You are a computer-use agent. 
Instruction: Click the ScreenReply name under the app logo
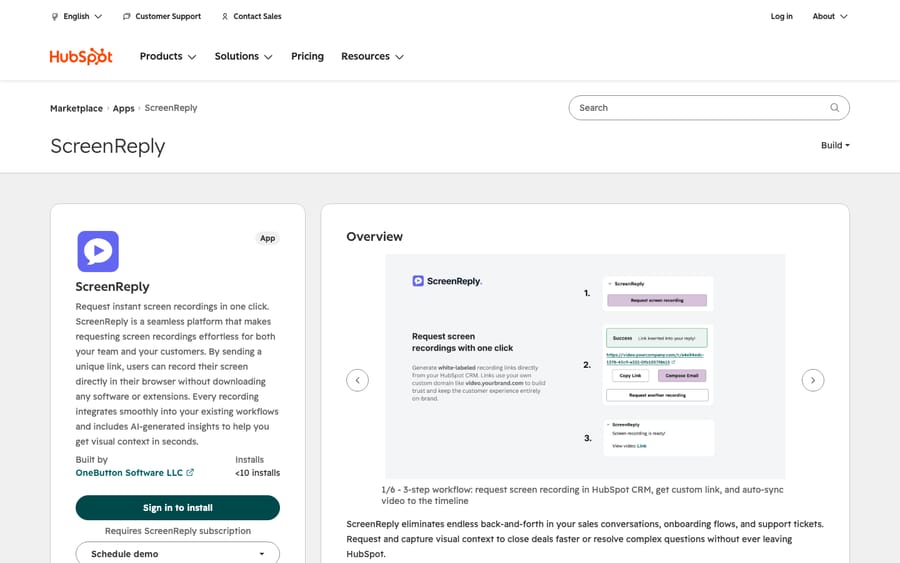click(x=112, y=286)
